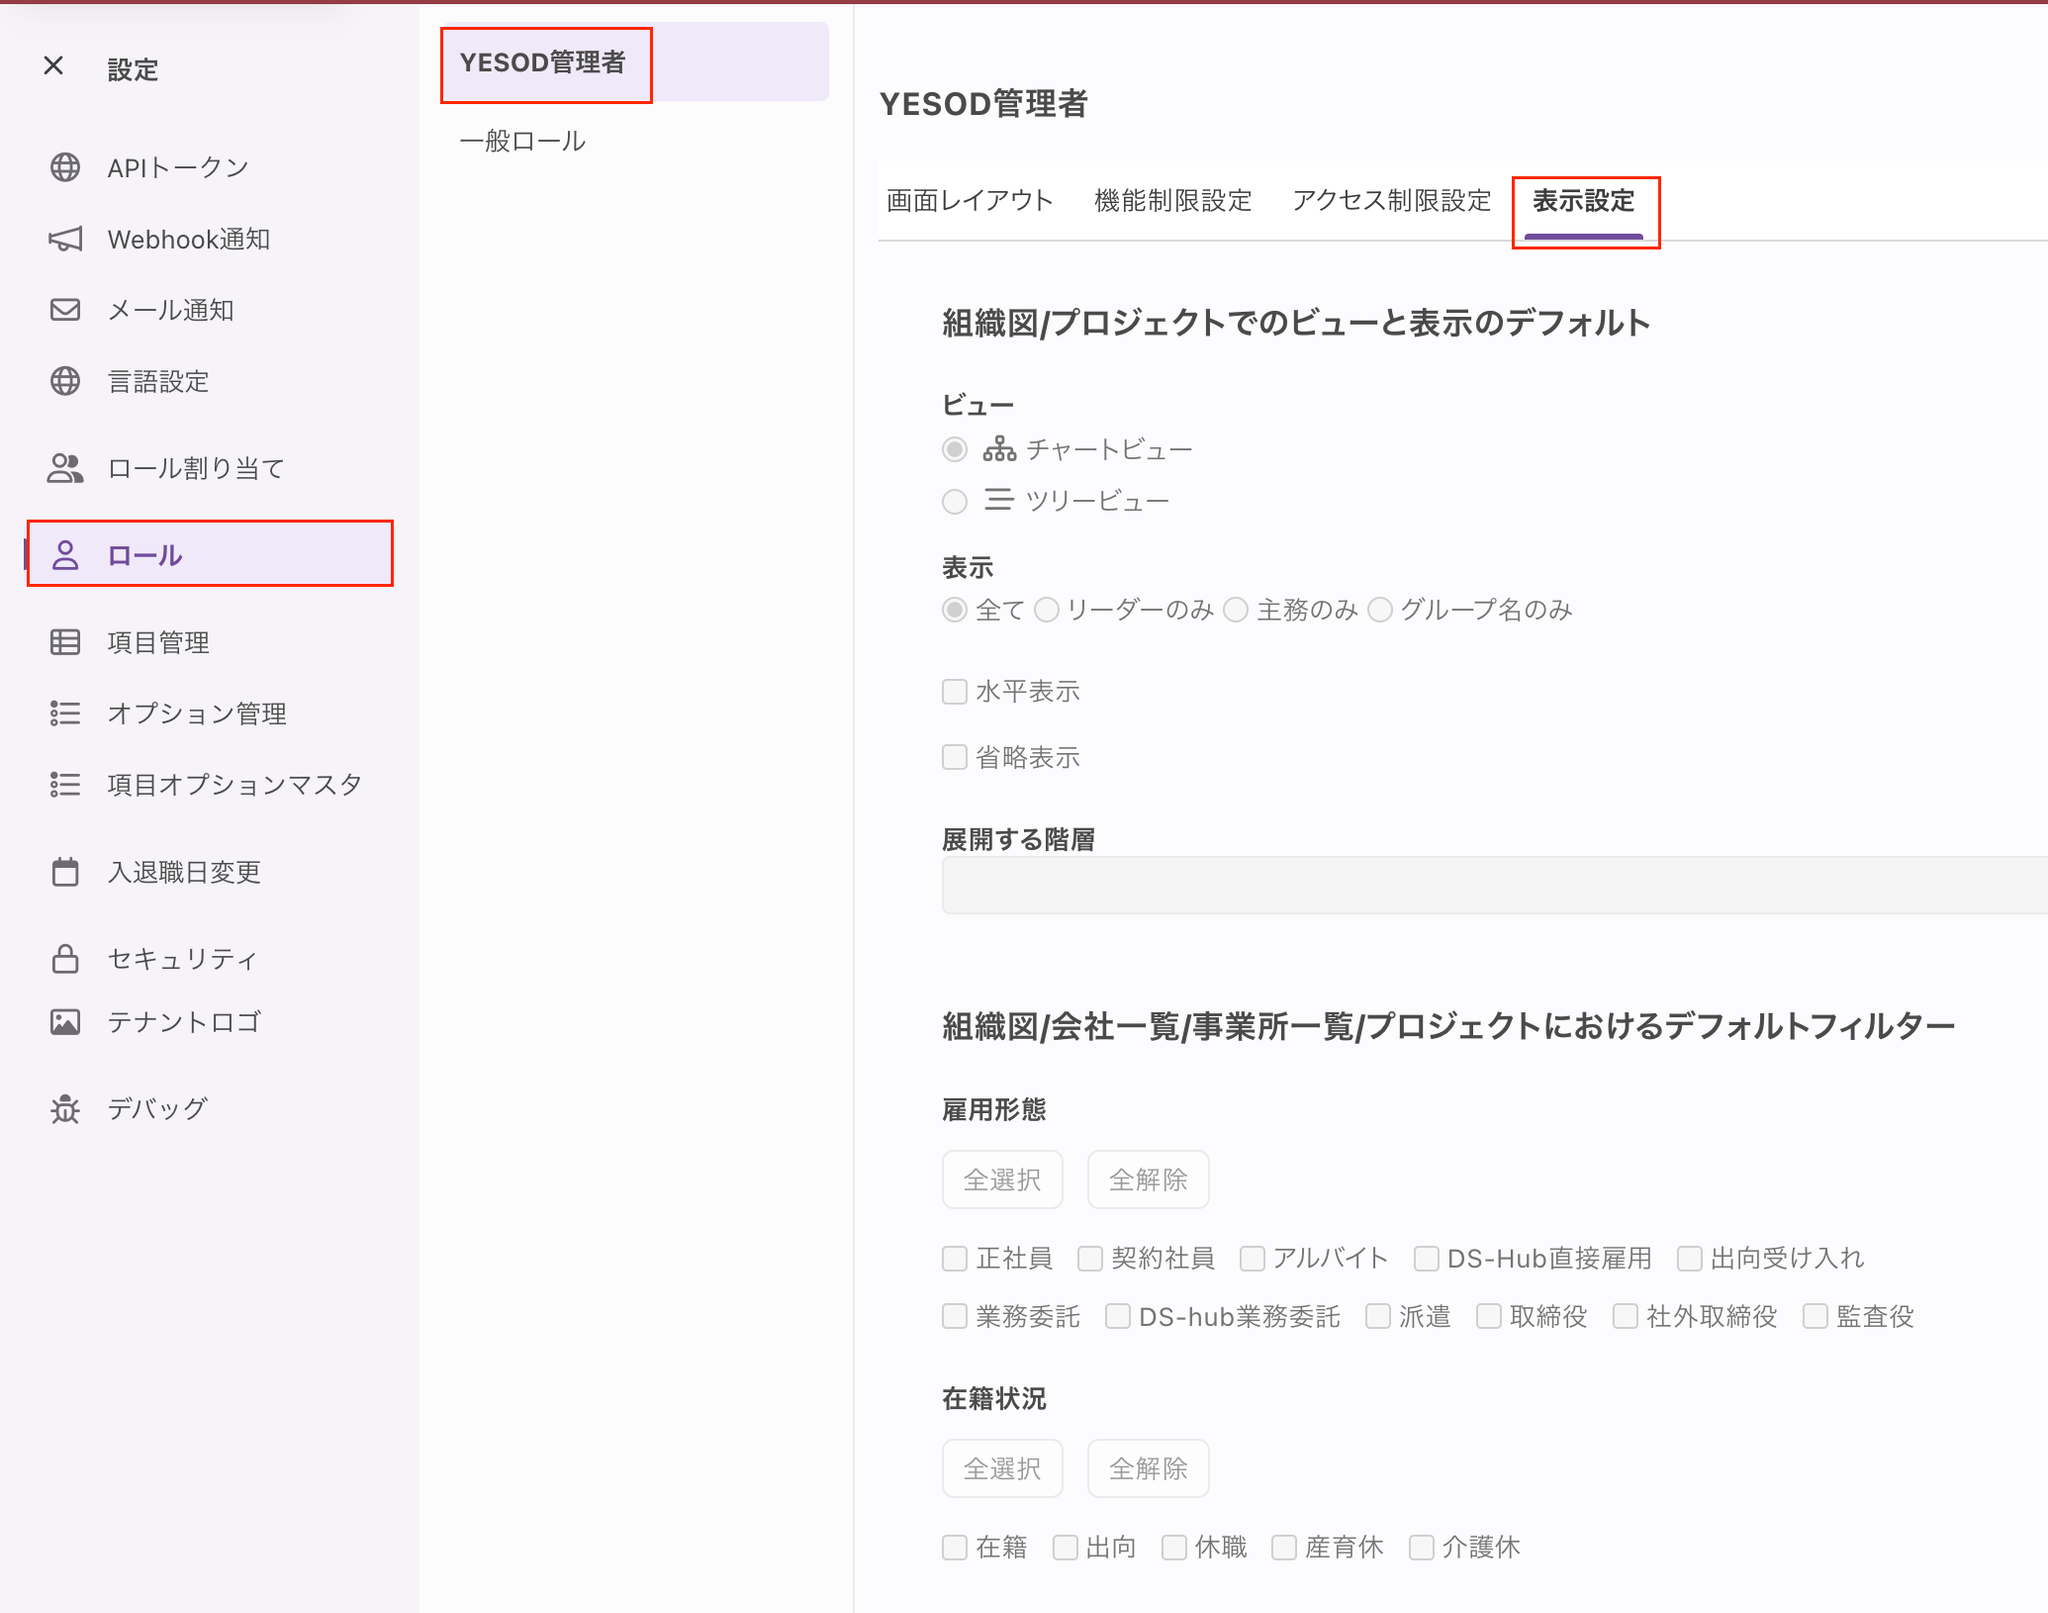Check the 産育休 checkbox
This screenshot has height=1613, width=2048.
(x=1284, y=1547)
